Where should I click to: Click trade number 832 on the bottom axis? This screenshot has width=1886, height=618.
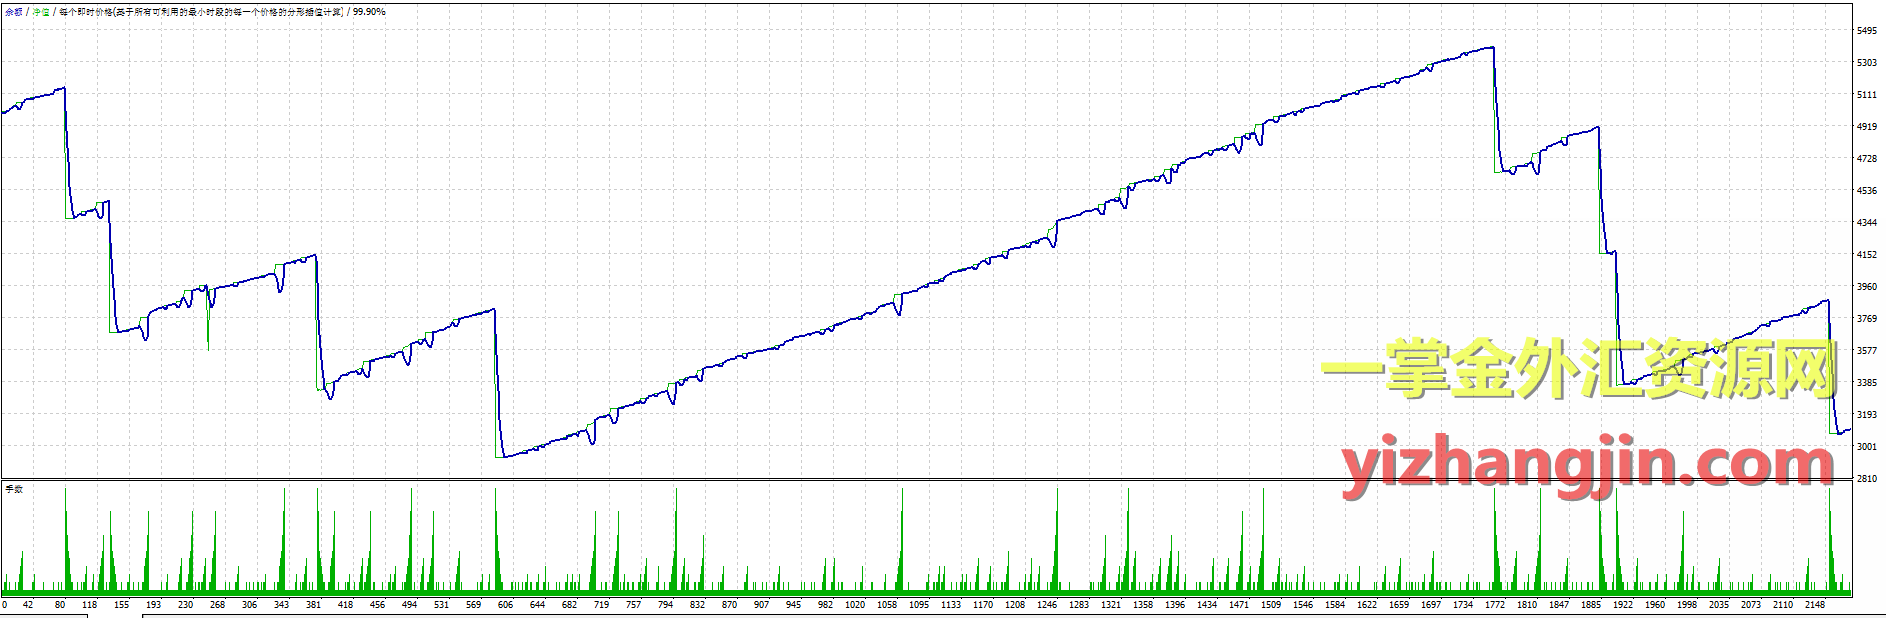coord(697,605)
